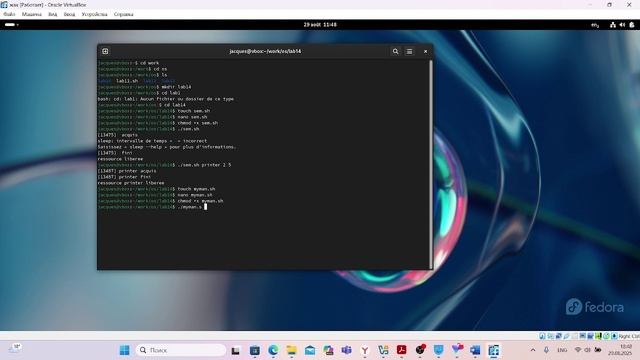Open the Устройства menu
Image resolution: width=640 pixels, height=360 pixels.
(x=94, y=14)
